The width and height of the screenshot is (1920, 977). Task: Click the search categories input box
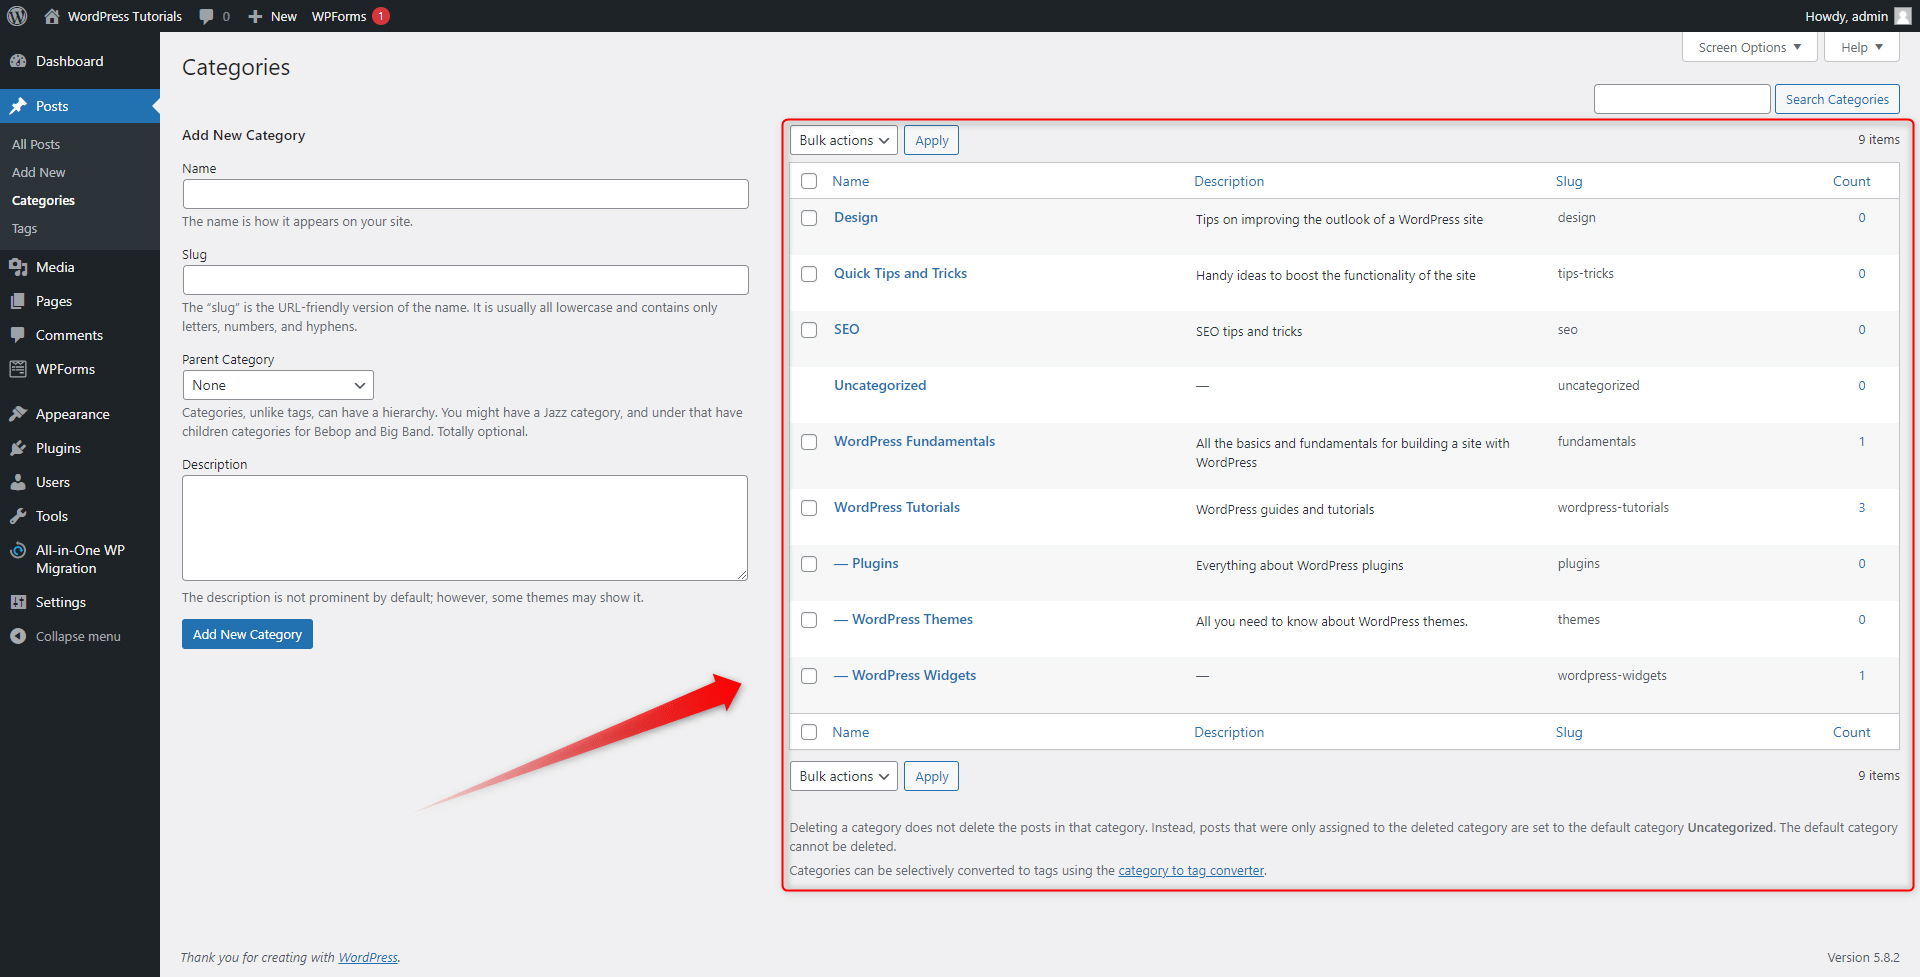pyautogui.click(x=1682, y=99)
